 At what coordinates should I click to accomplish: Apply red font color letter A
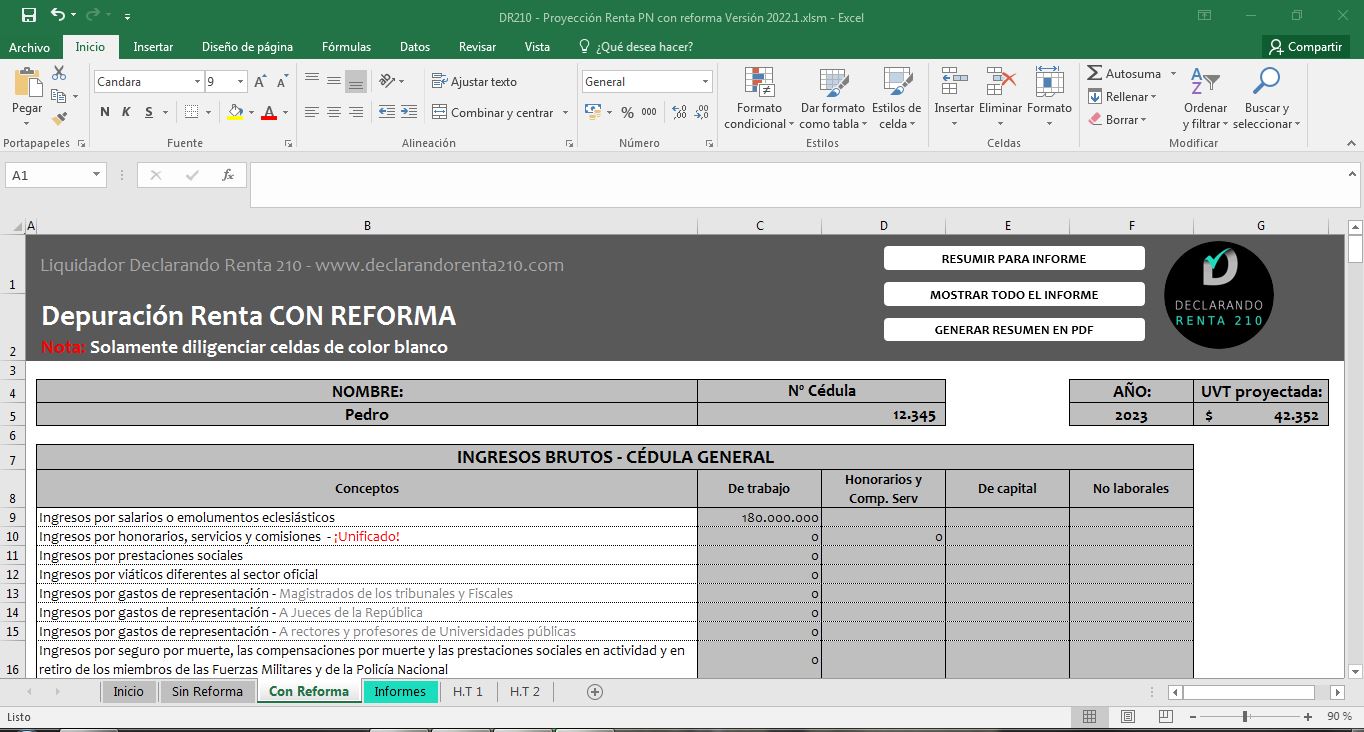pyautogui.click(x=268, y=112)
